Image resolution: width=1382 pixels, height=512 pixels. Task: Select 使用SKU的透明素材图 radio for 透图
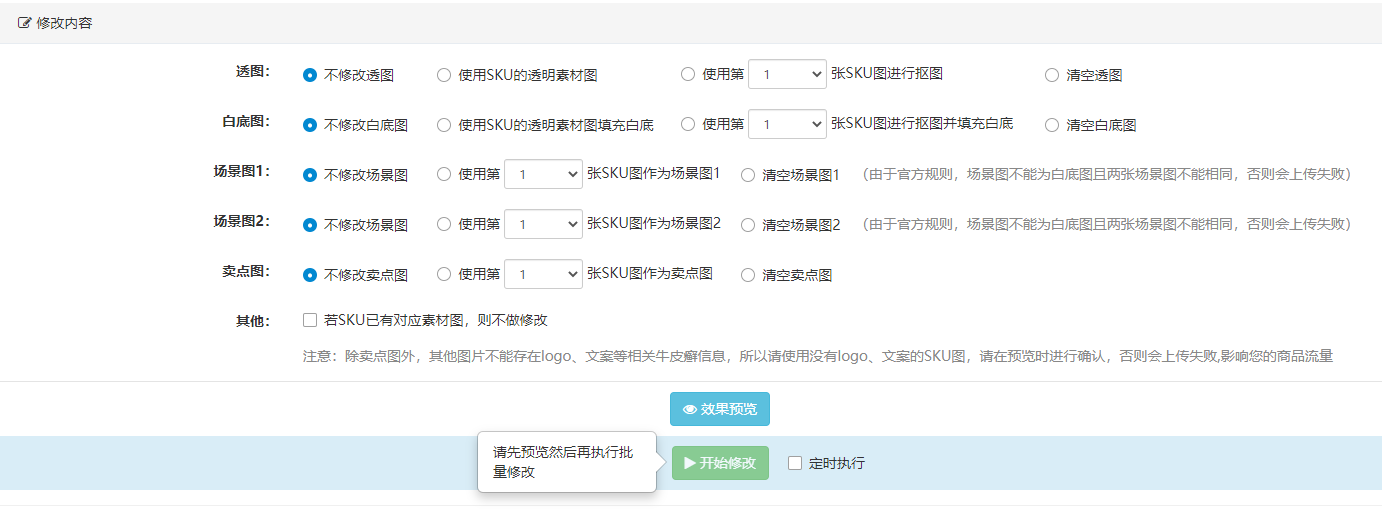[444, 75]
